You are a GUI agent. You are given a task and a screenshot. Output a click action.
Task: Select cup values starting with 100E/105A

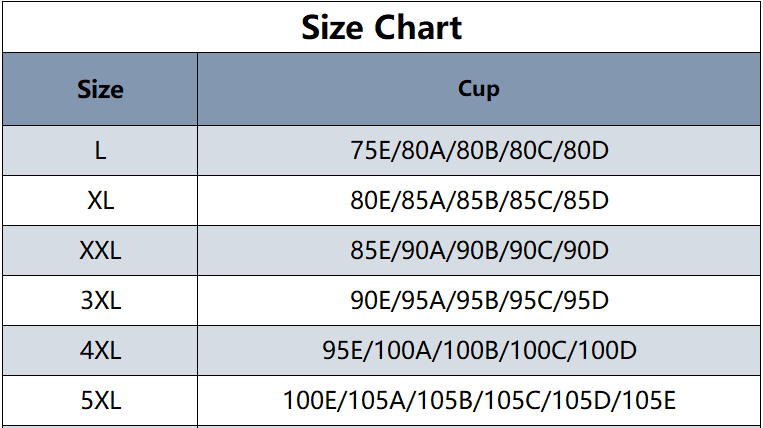479,400
